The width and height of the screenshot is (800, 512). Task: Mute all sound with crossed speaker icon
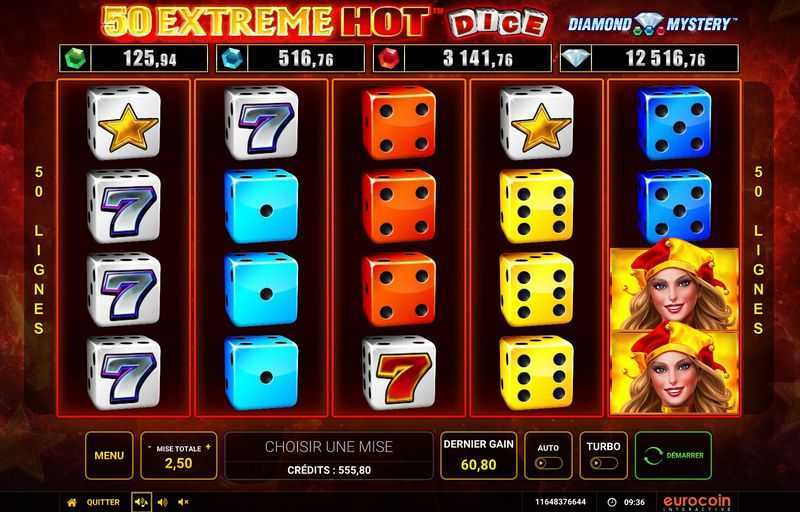[183, 502]
